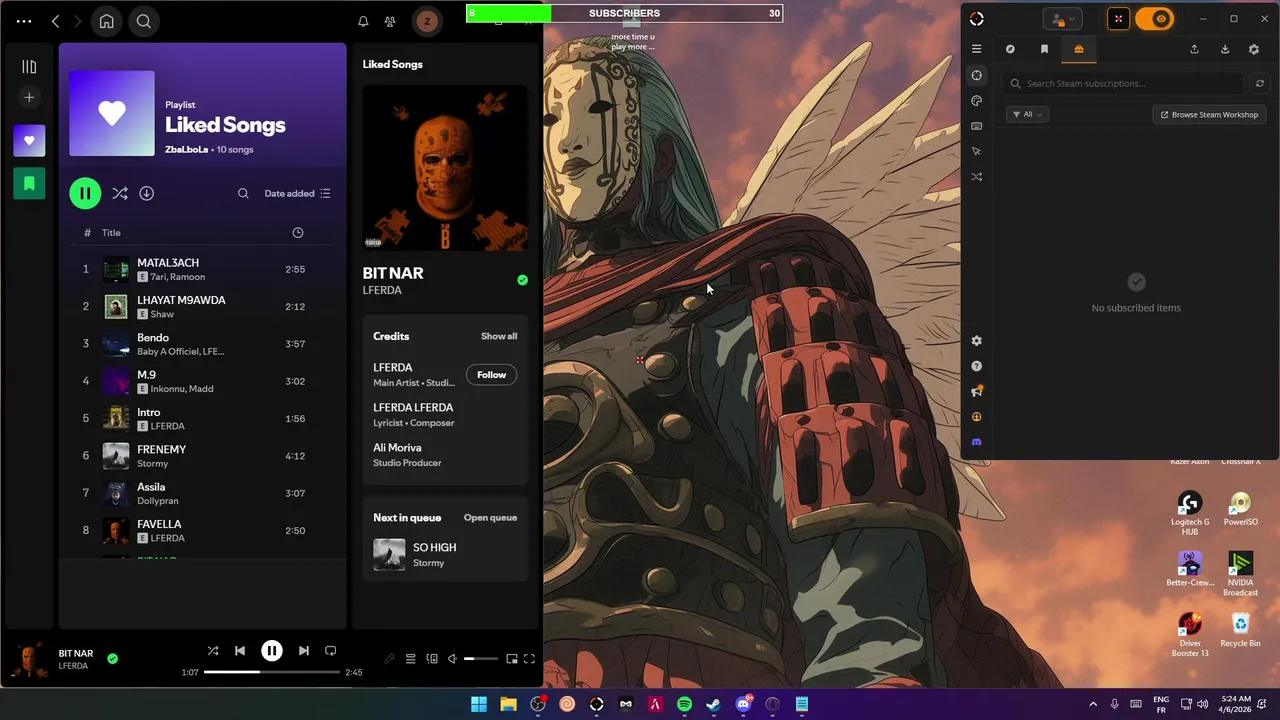Screen dimensions: 1280x720
Task: Sort songs by duration clock column
Action: (297, 233)
